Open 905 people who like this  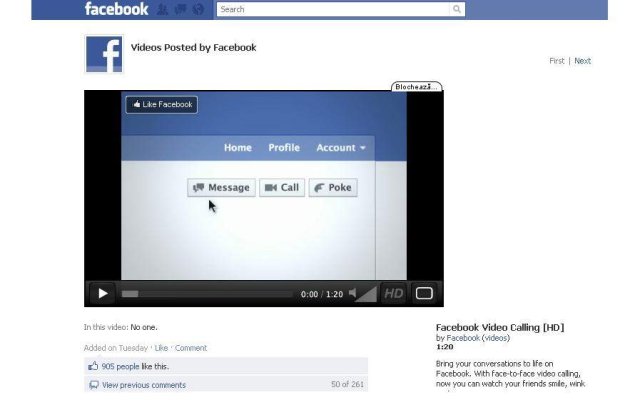(x=120, y=367)
